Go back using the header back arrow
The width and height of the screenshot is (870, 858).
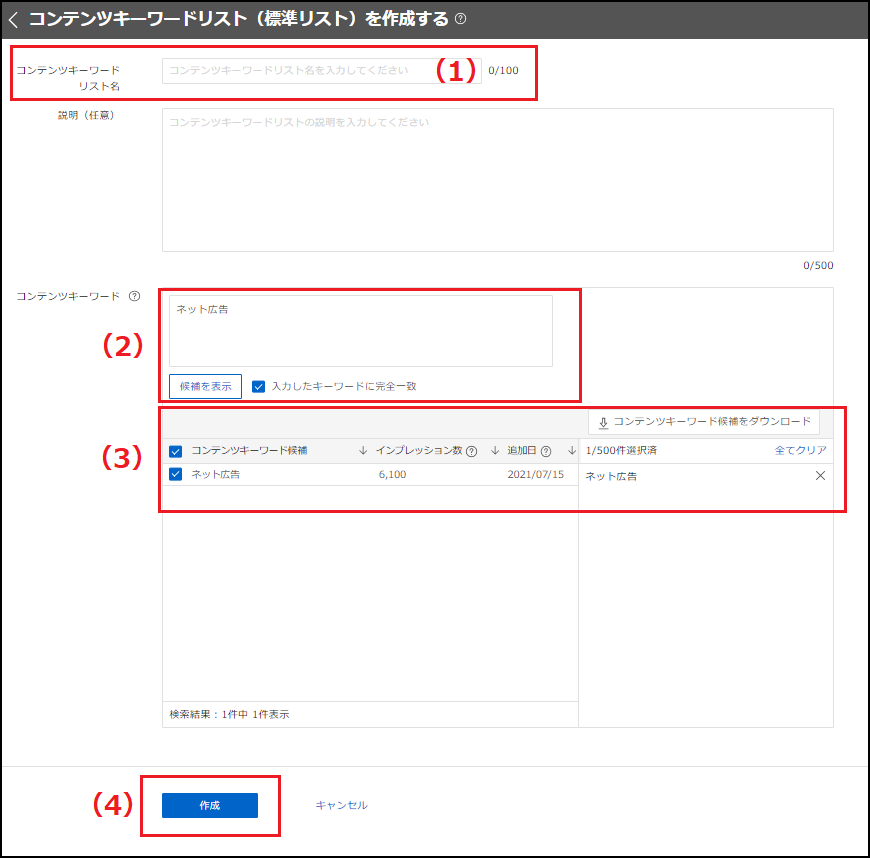14,20
